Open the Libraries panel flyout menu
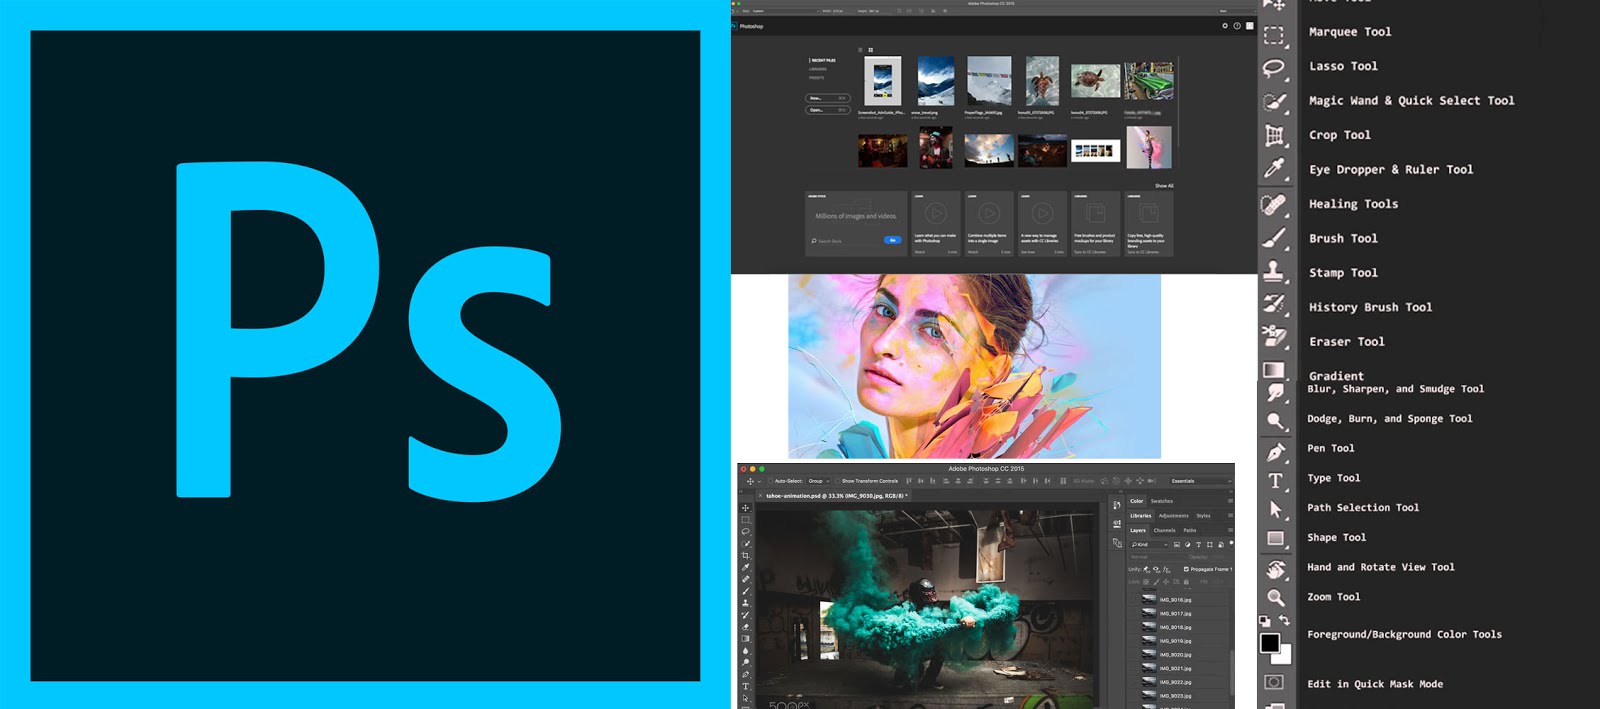This screenshot has width=1600, height=709. click(1230, 516)
